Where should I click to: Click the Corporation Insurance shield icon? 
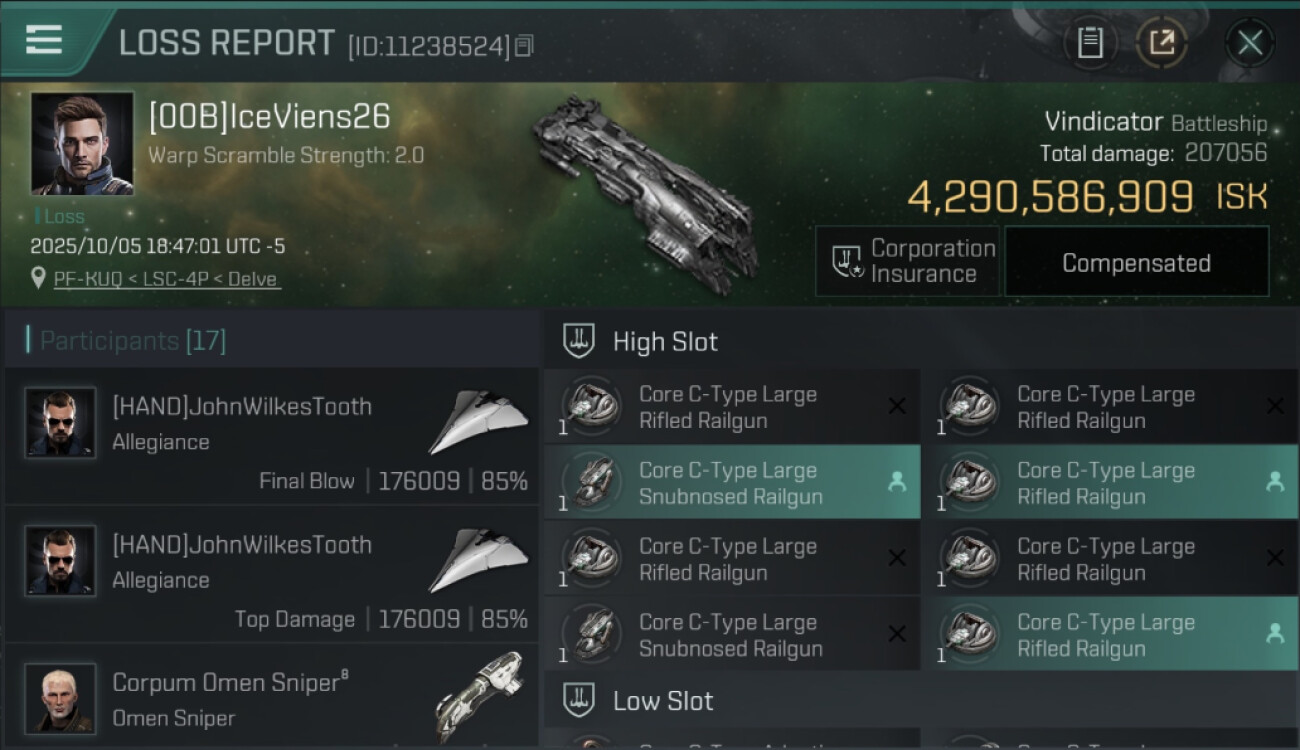coord(847,262)
